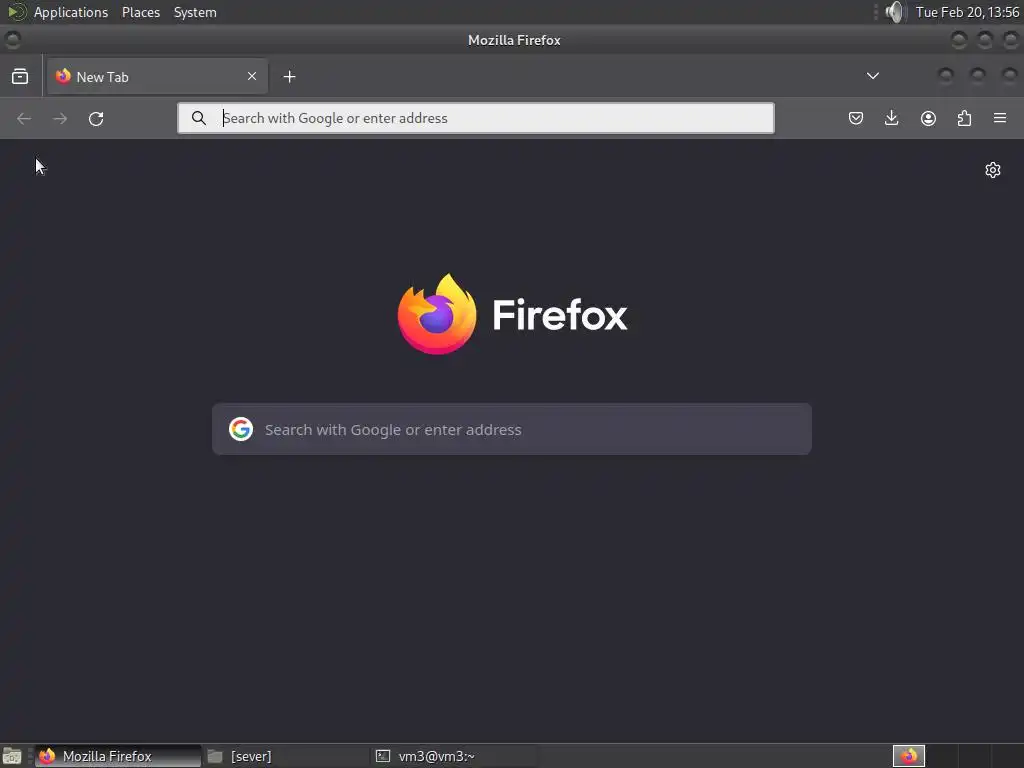The height and width of the screenshot is (768, 1024).
Task: Select the Firefox workspace switcher thumbnail
Action: 909,756
